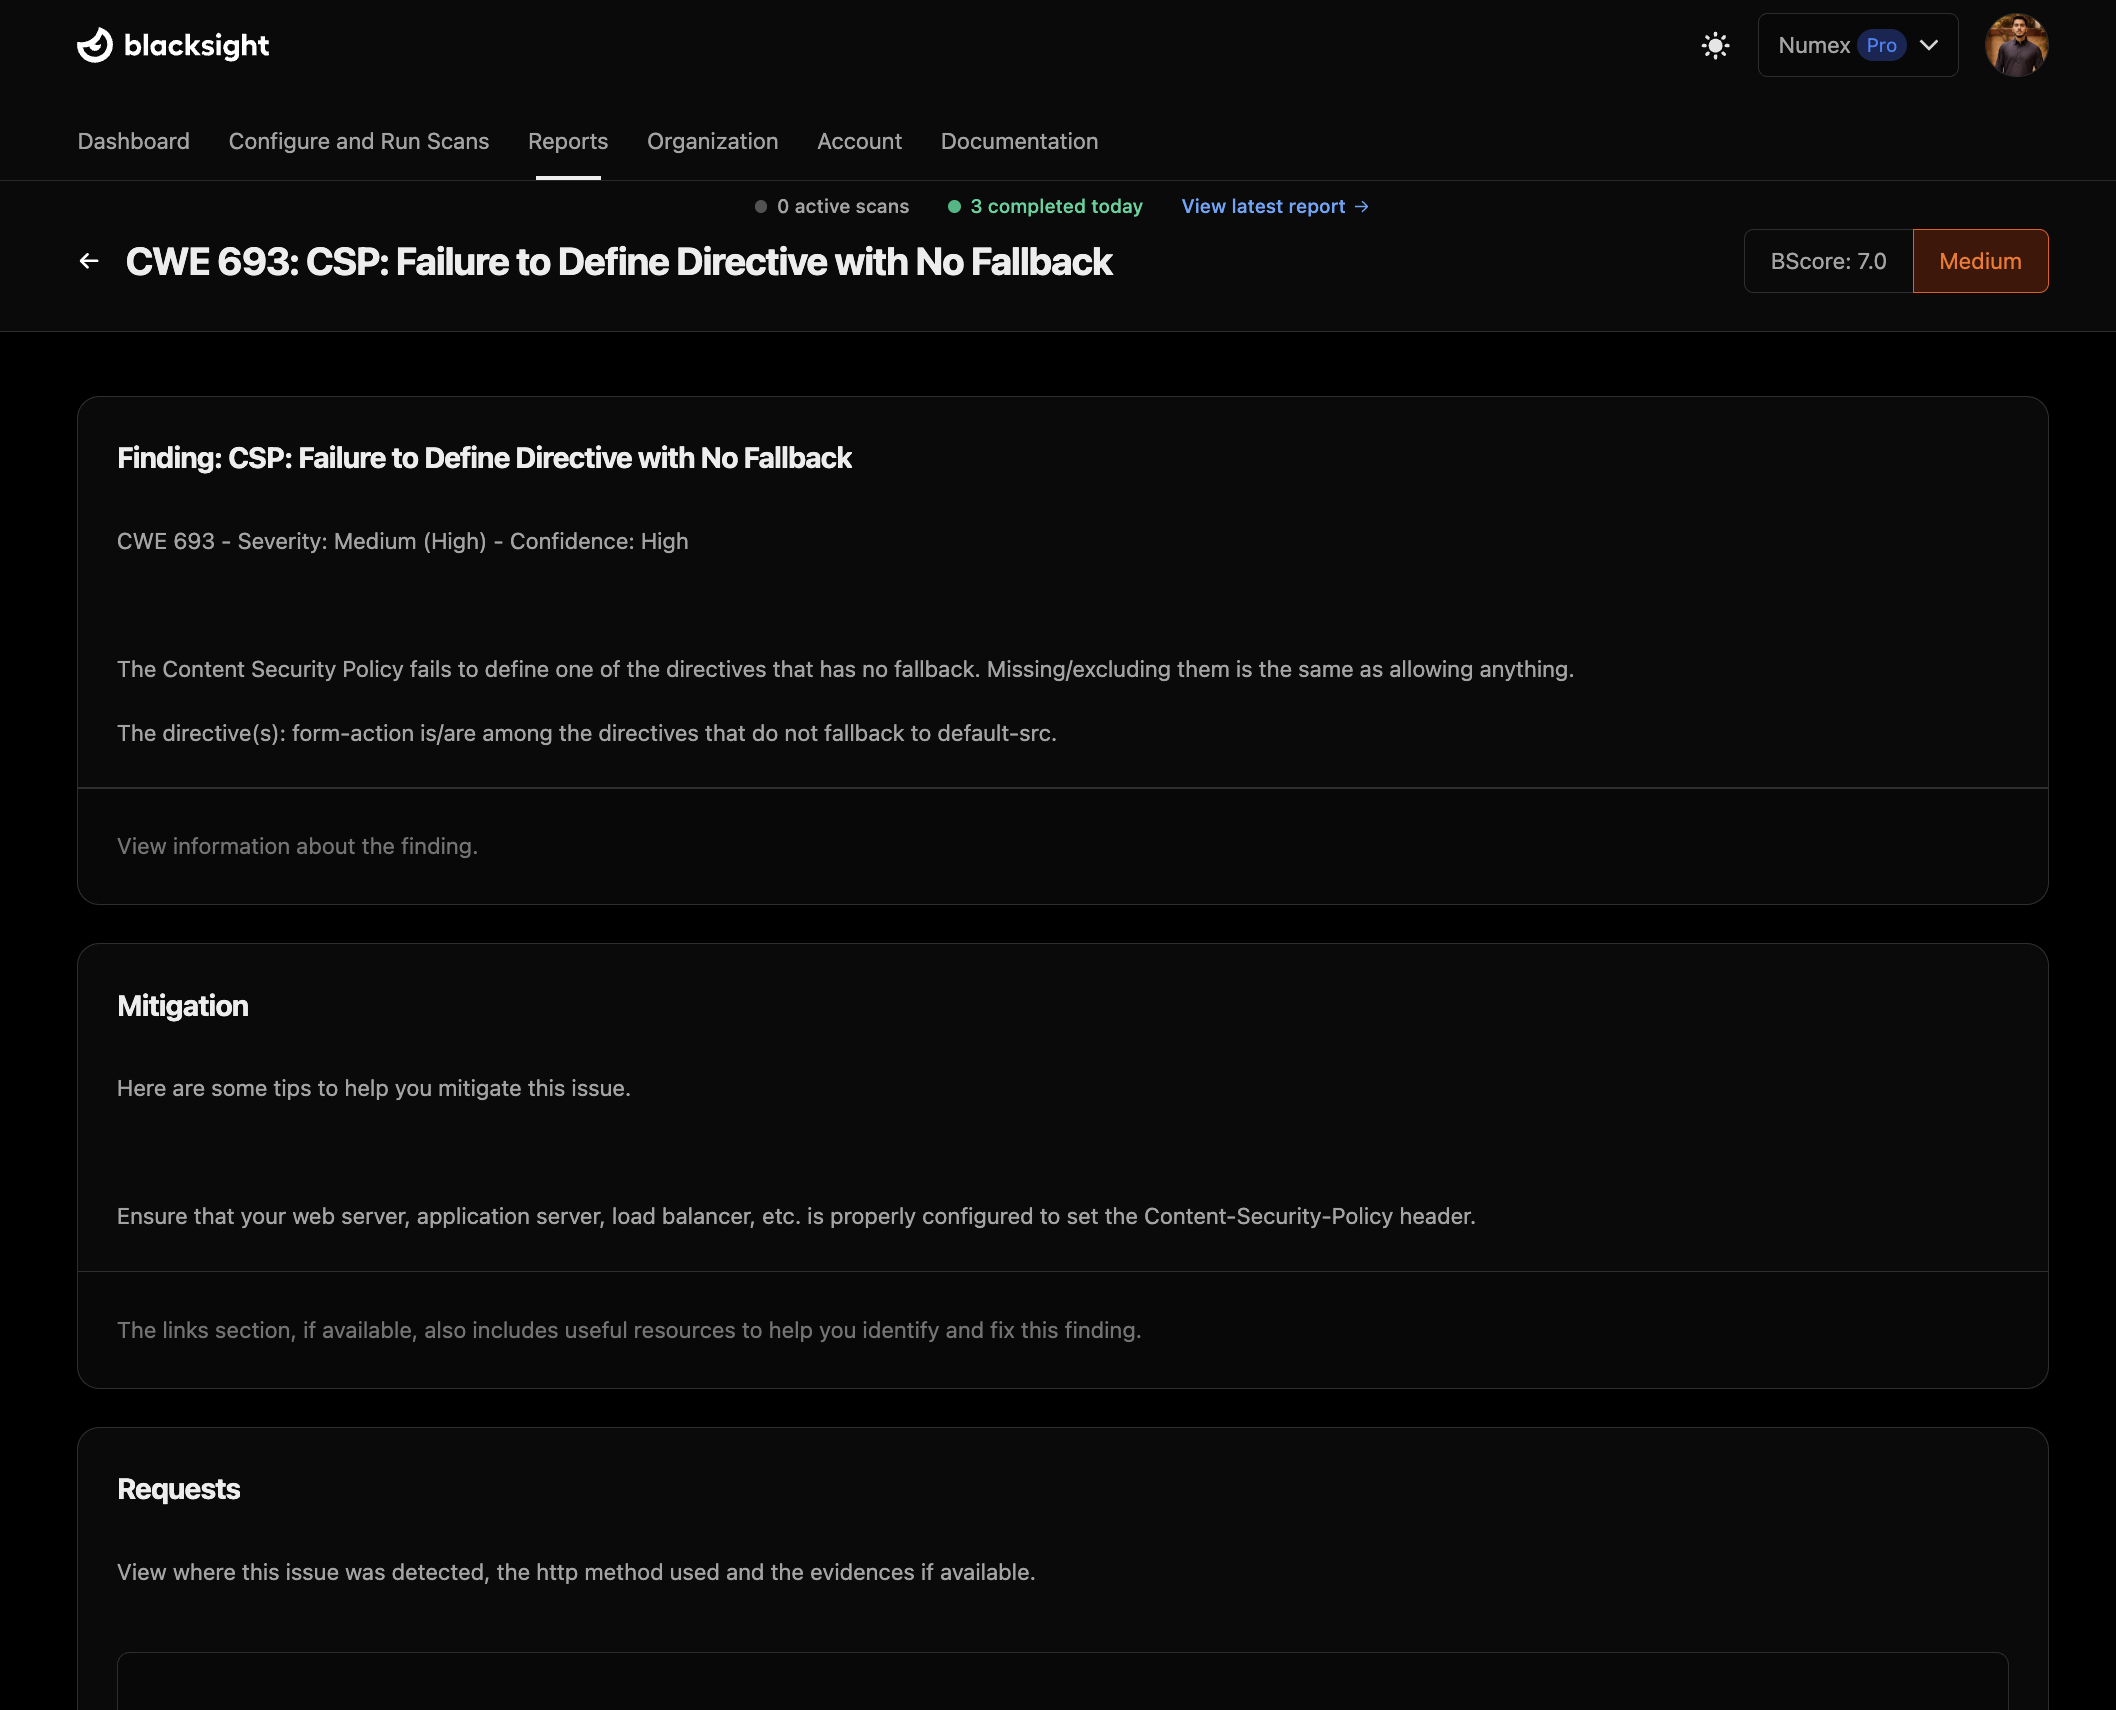This screenshot has width=2116, height=1710.
Task: Click the Pro plan badge
Action: [x=1881, y=45]
